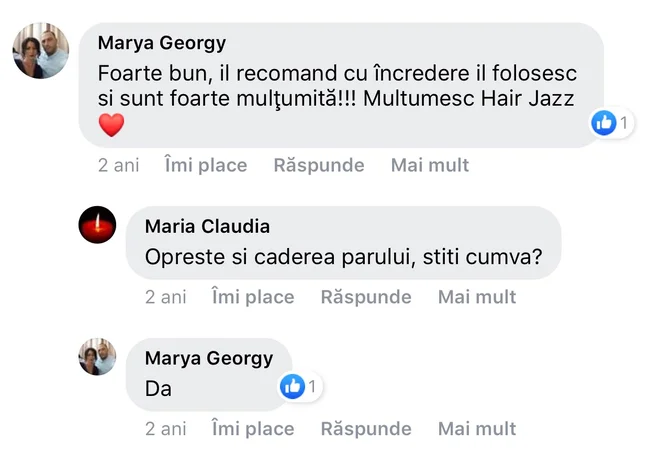This screenshot has width=650, height=454.
Task: Like Maria Claudia's reply via 'Îmi place'
Action: tap(253, 296)
